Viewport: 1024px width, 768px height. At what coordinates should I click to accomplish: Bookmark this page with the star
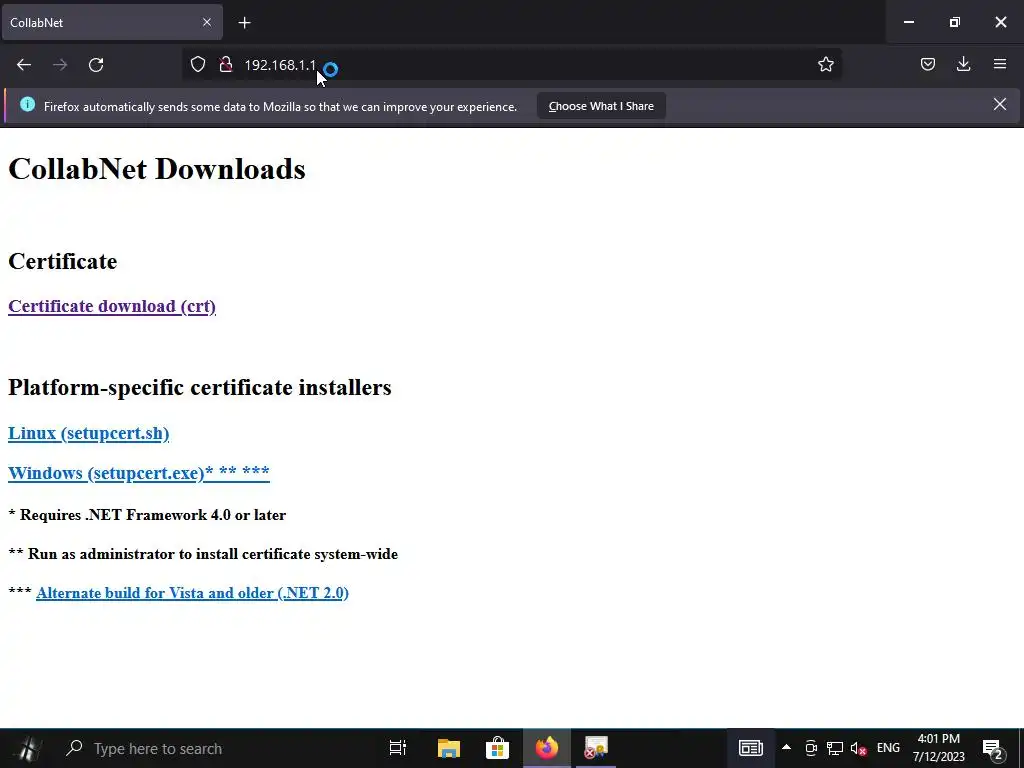(x=825, y=64)
